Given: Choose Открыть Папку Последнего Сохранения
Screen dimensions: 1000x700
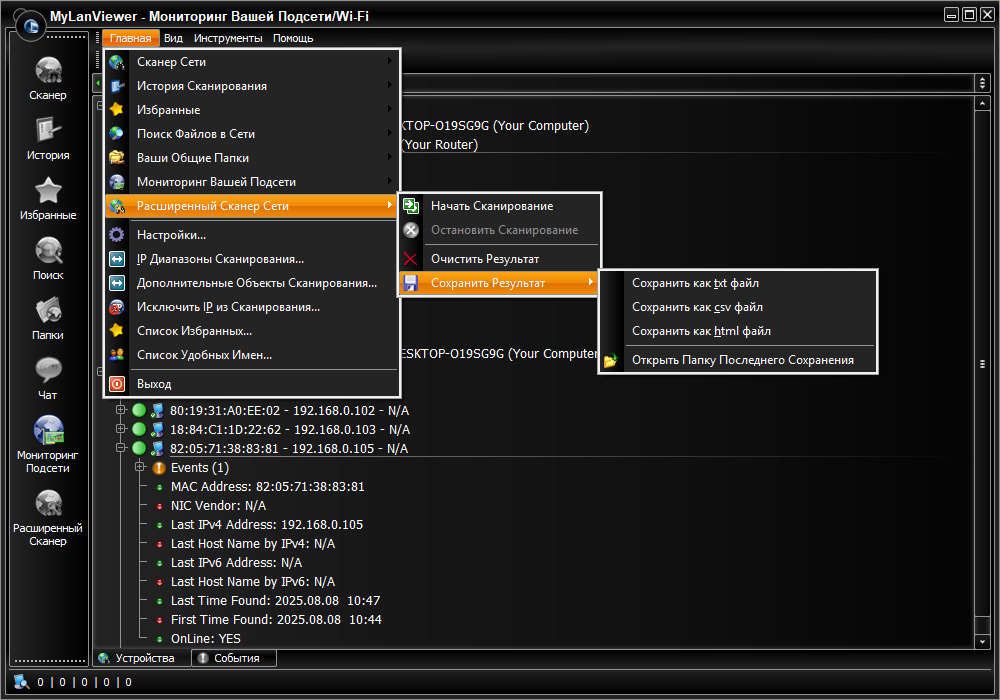Looking at the screenshot, I should (x=738, y=360).
